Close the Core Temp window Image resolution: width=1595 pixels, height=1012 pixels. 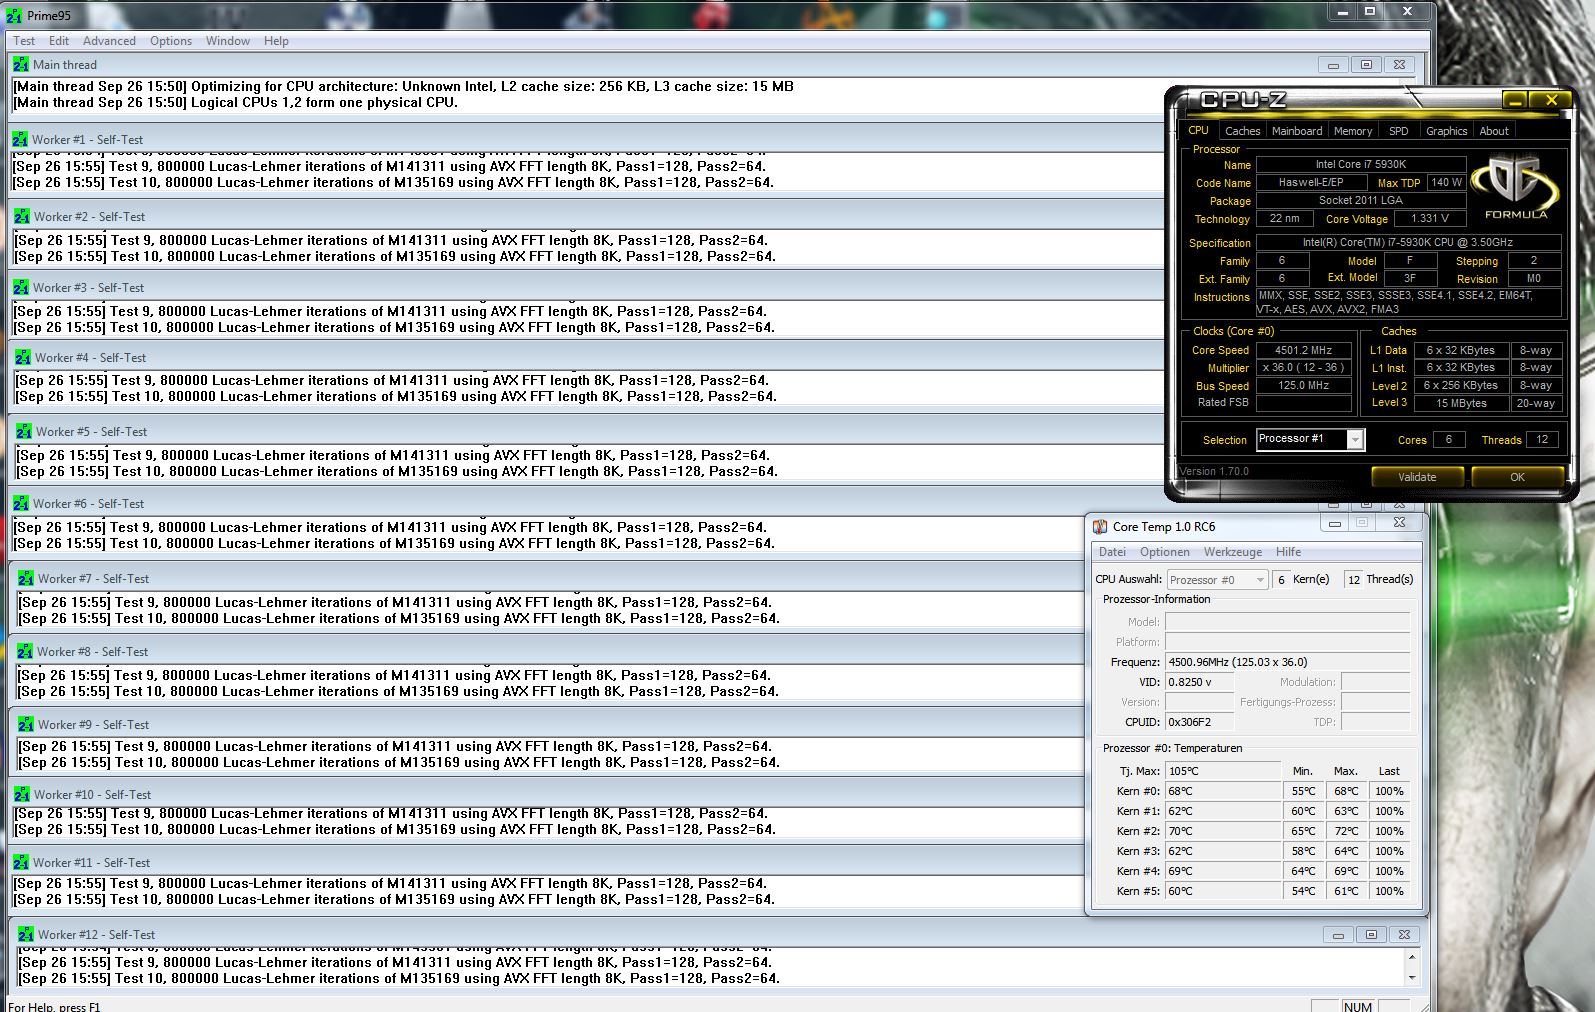1399,522
